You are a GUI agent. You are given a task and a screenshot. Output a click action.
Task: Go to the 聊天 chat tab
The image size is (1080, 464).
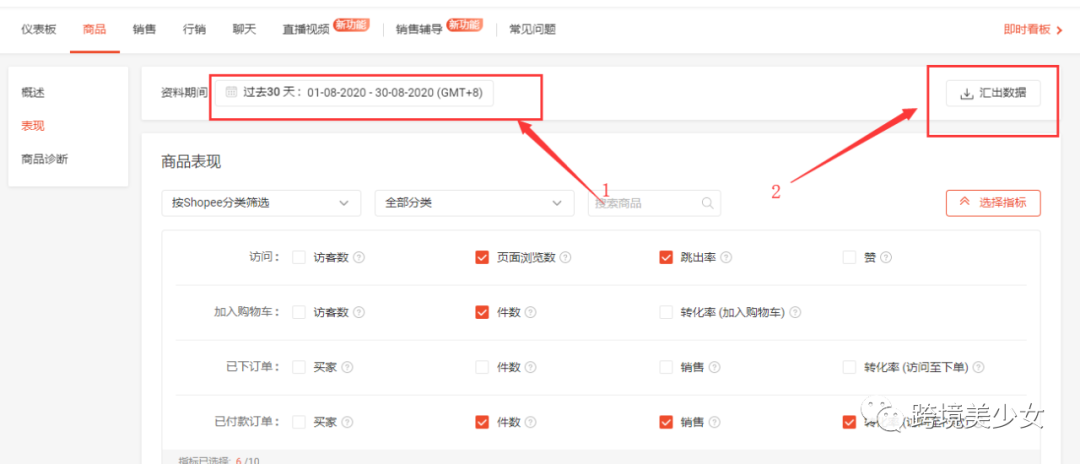coord(245,30)
